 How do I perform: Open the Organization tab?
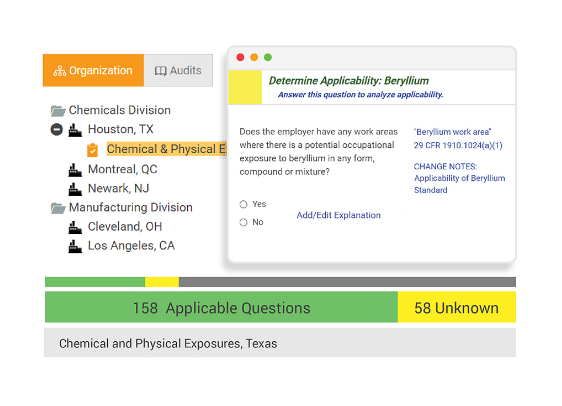93,71
